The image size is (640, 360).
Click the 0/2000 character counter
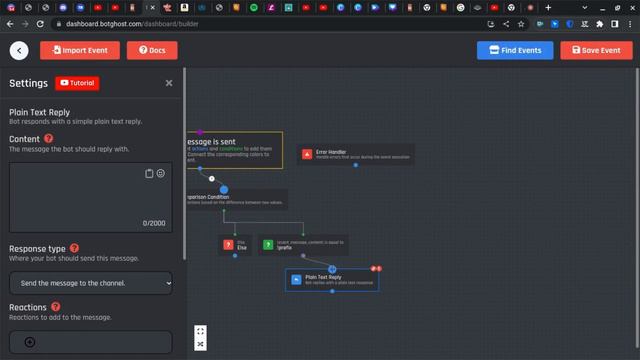click(154, 223)
